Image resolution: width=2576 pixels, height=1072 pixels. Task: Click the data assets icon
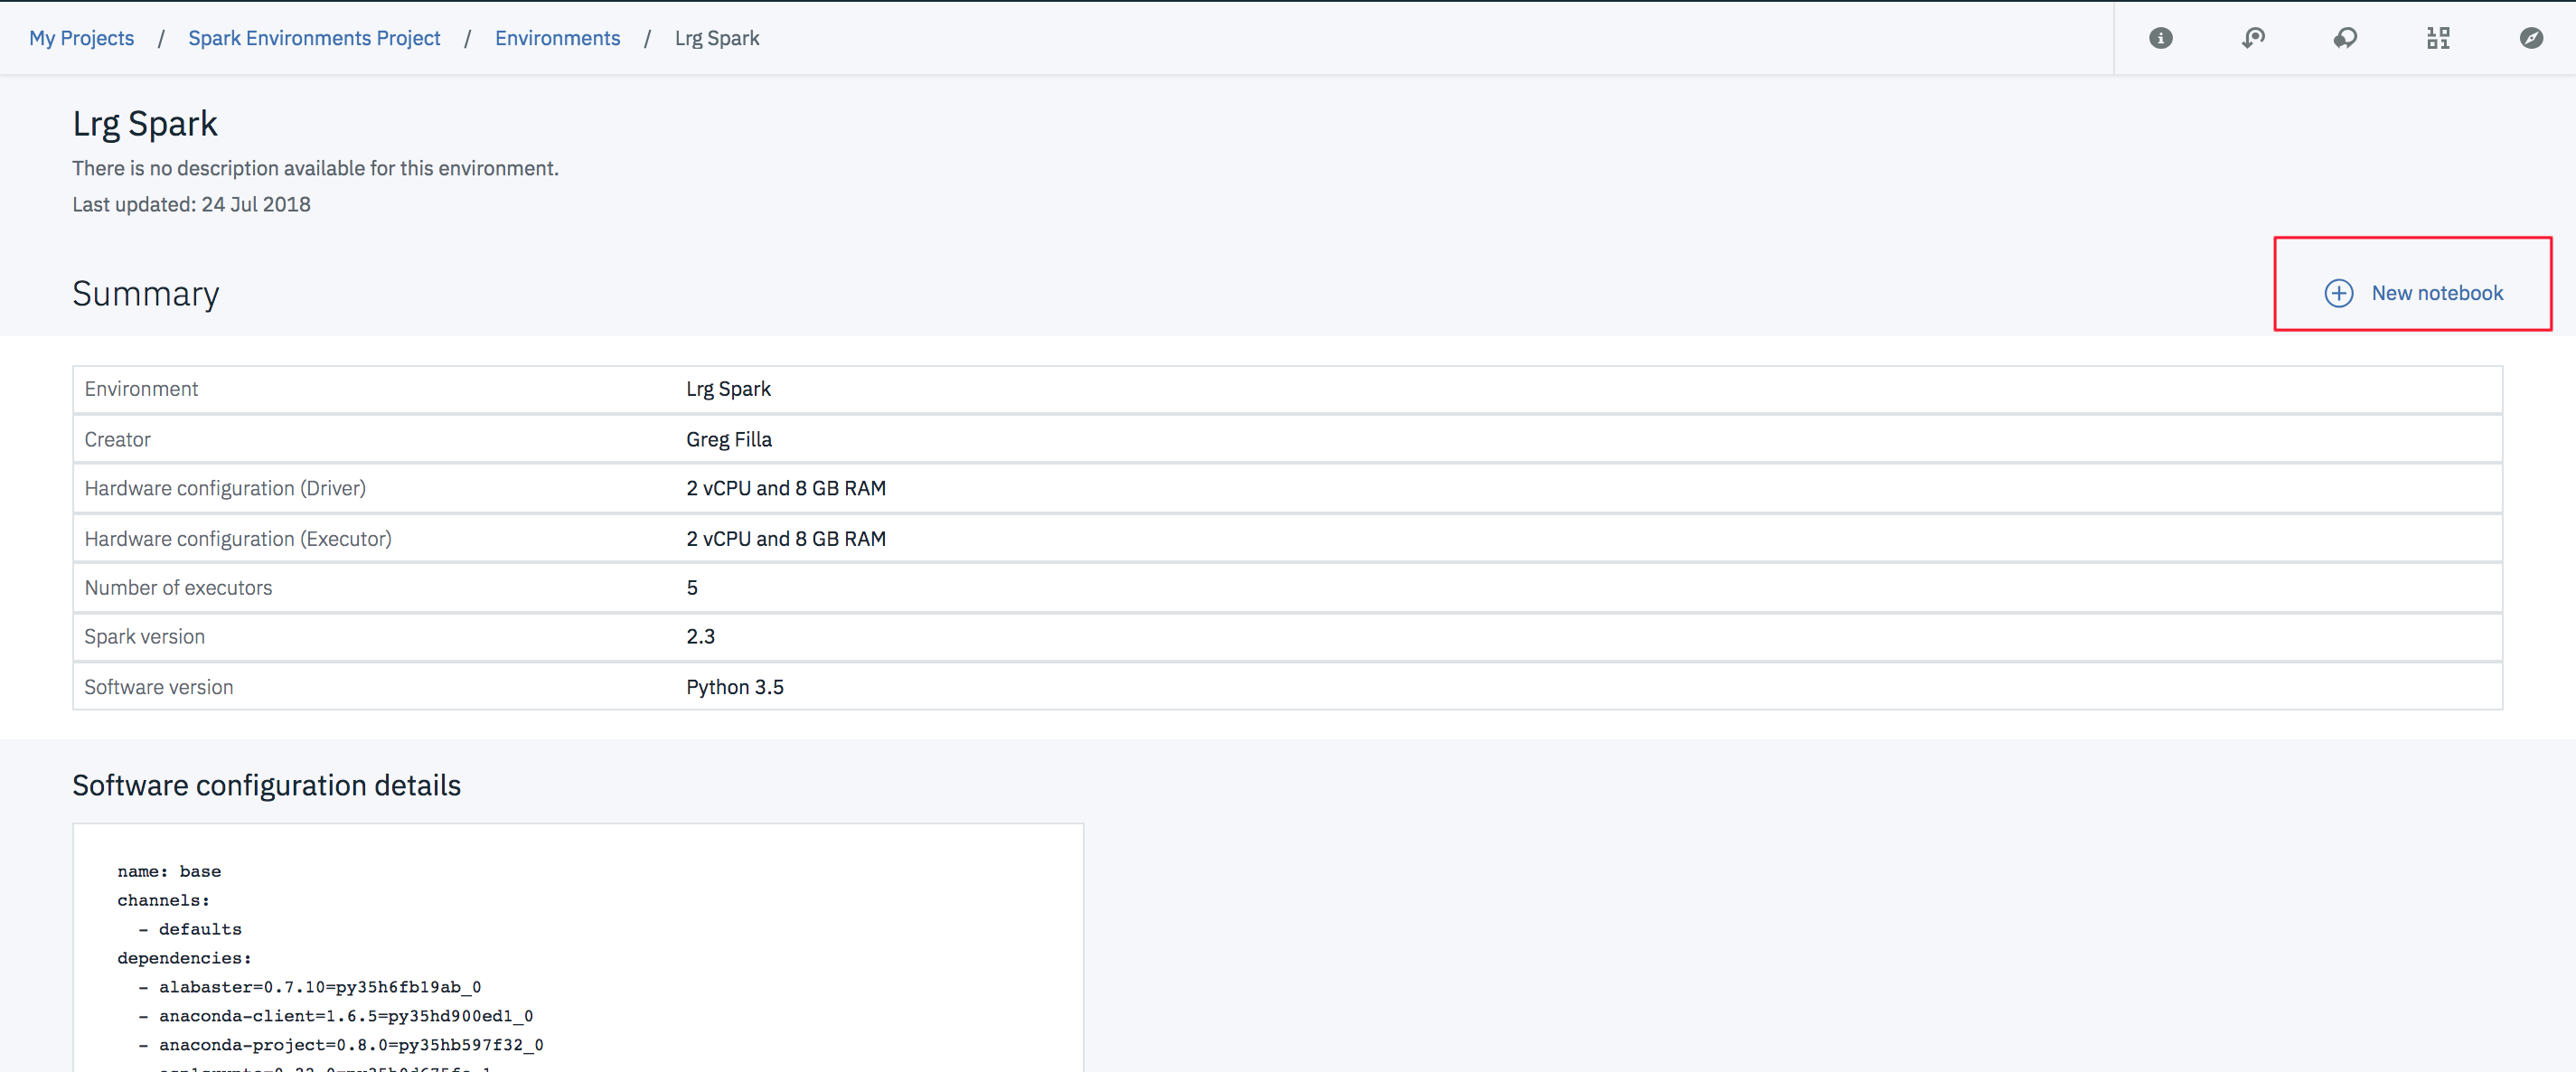[2438, 37]
